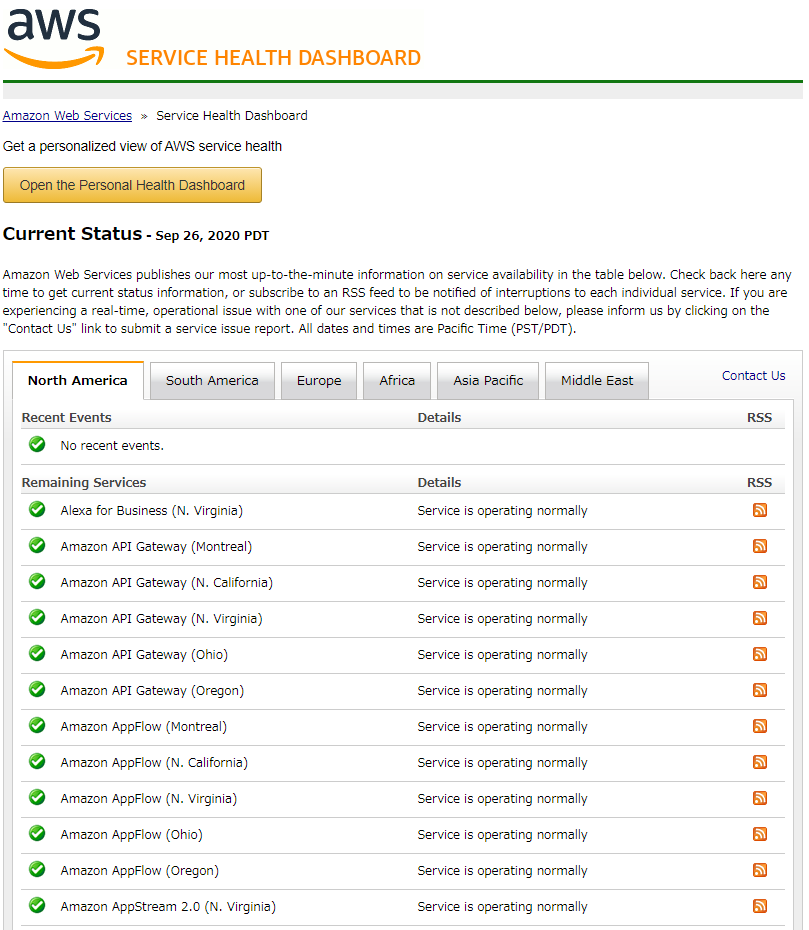Follow the Amazon Web Services breadcrumb link

tap(68, 116)
